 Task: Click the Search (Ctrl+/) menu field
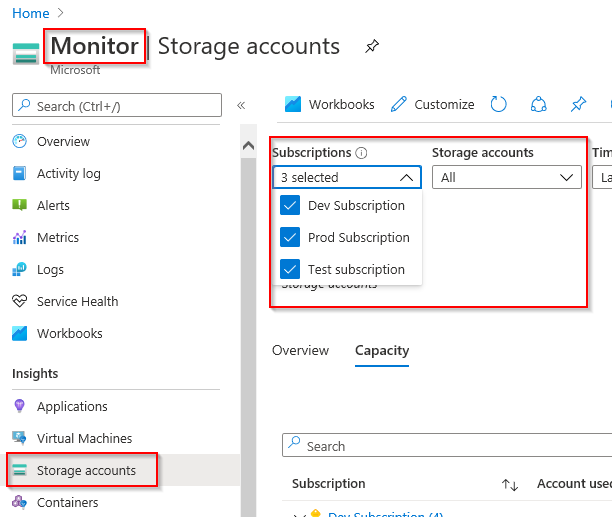(x=117, y=105)
